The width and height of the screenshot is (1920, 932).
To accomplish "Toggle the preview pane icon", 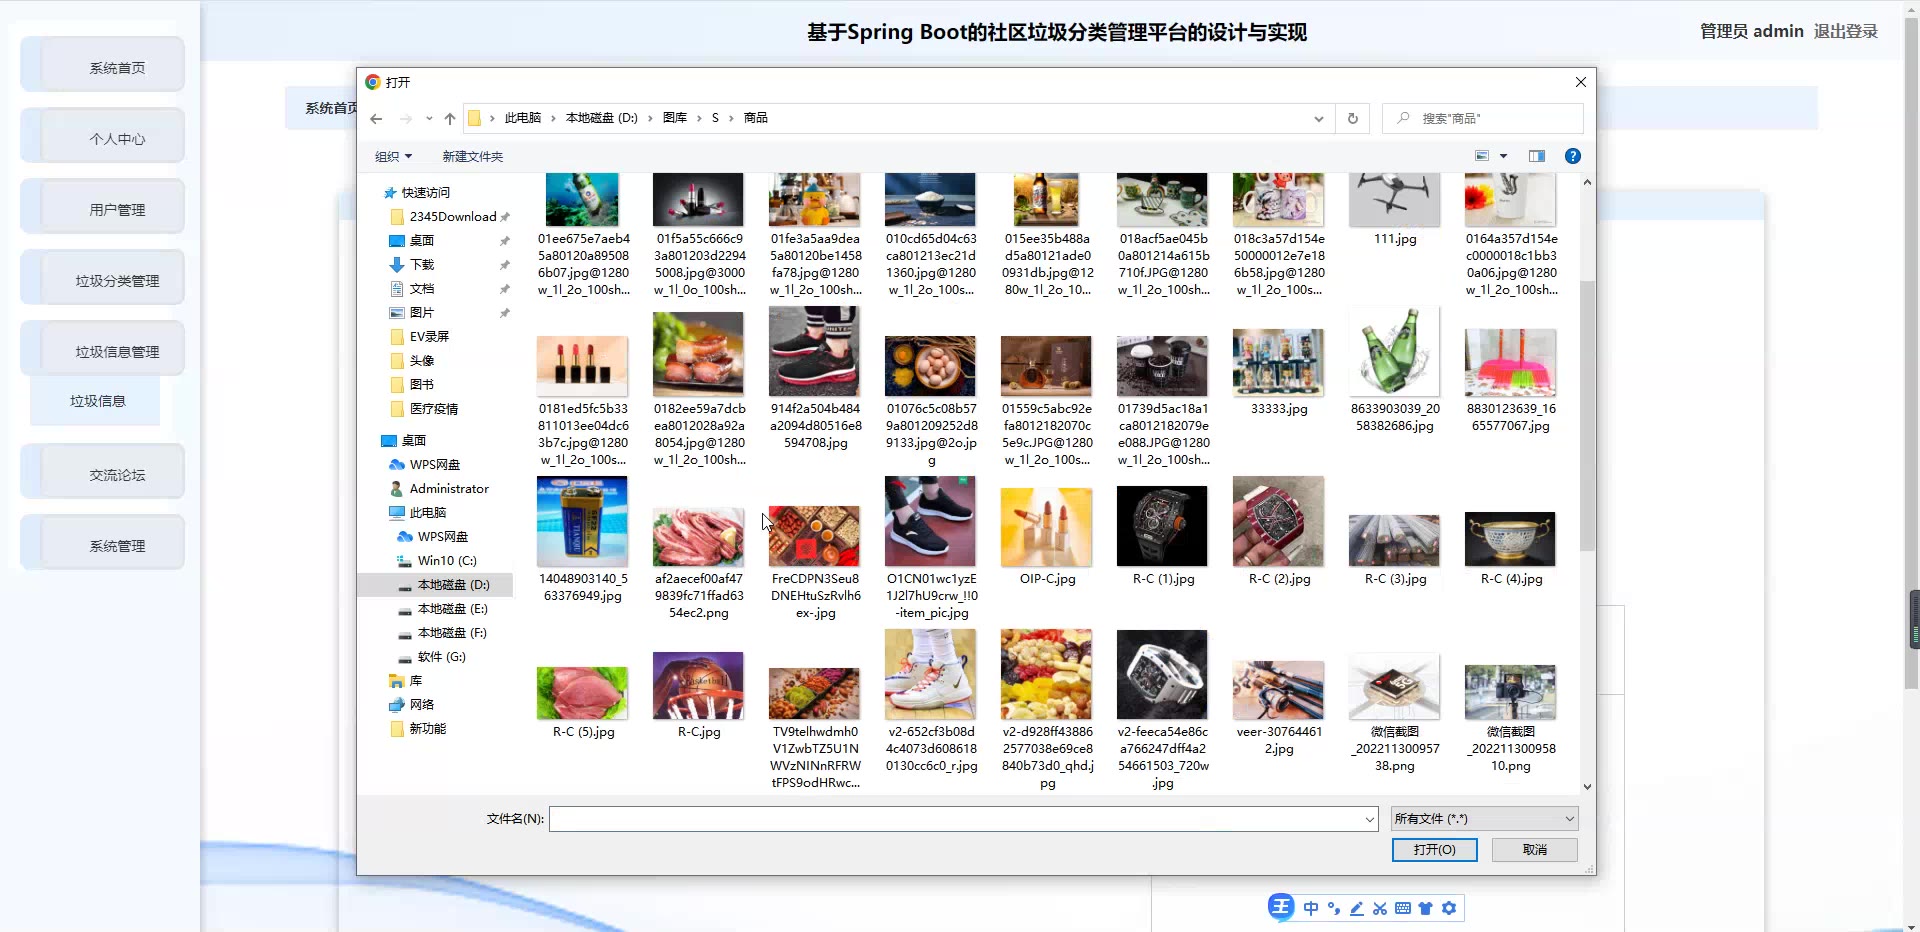I will 1537,156.
